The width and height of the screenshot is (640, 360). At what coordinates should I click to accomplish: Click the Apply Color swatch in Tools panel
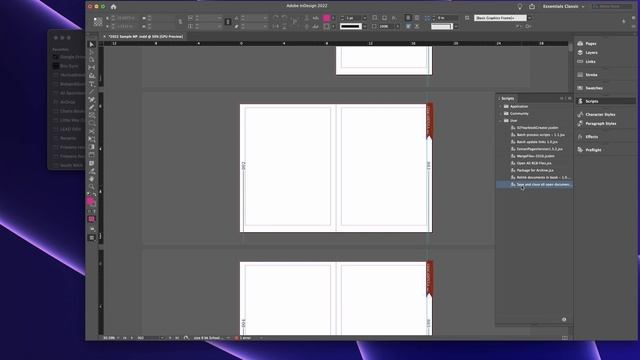pos(91,219)
